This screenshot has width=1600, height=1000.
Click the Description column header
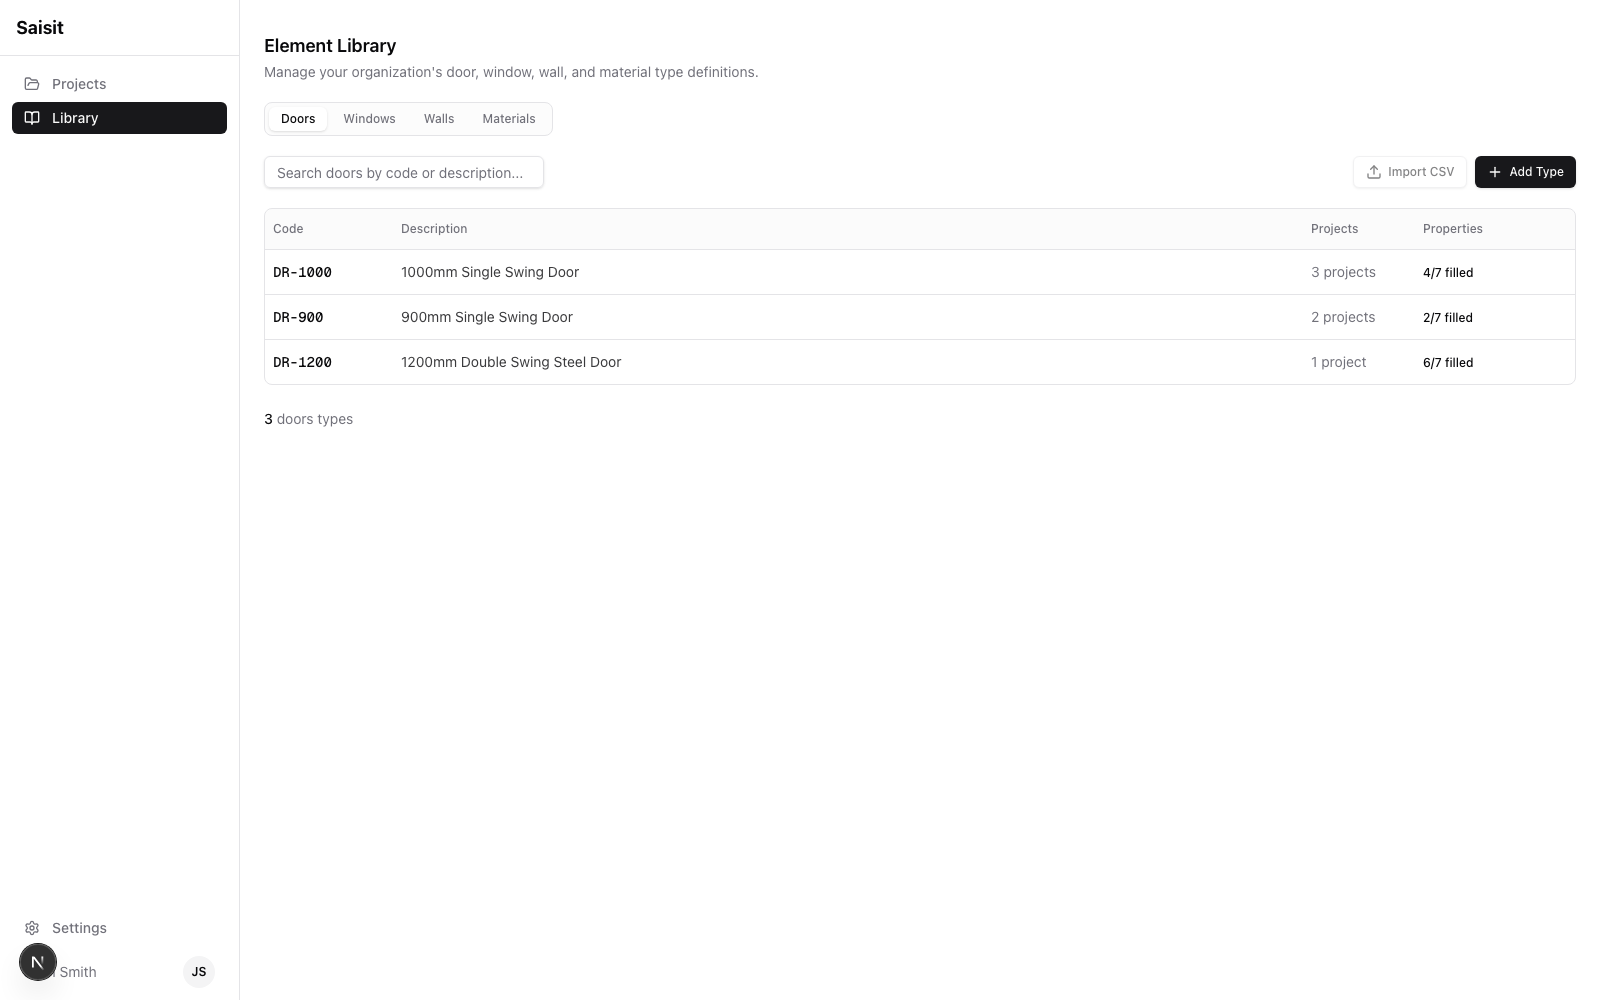point(434,229)
